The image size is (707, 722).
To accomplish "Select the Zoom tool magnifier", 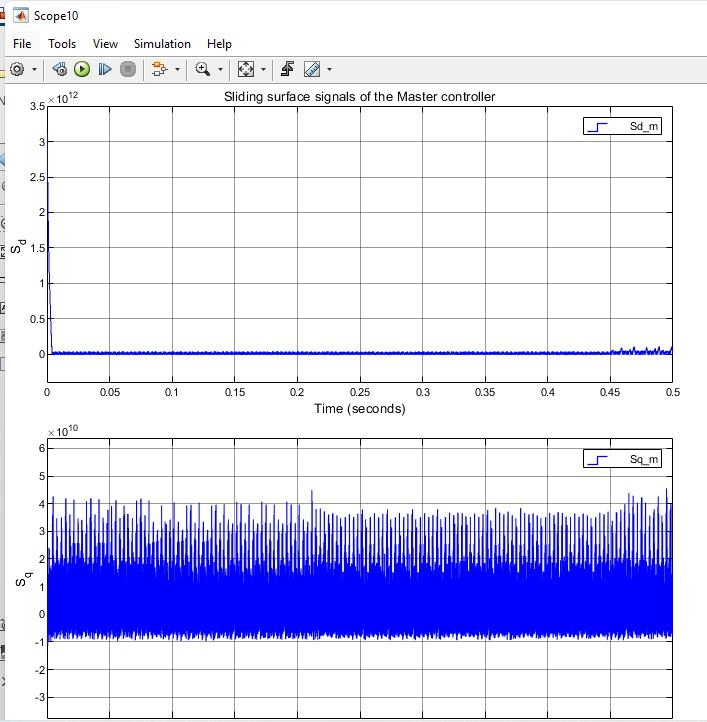I will pyautogui.click(x=203, y=69).
